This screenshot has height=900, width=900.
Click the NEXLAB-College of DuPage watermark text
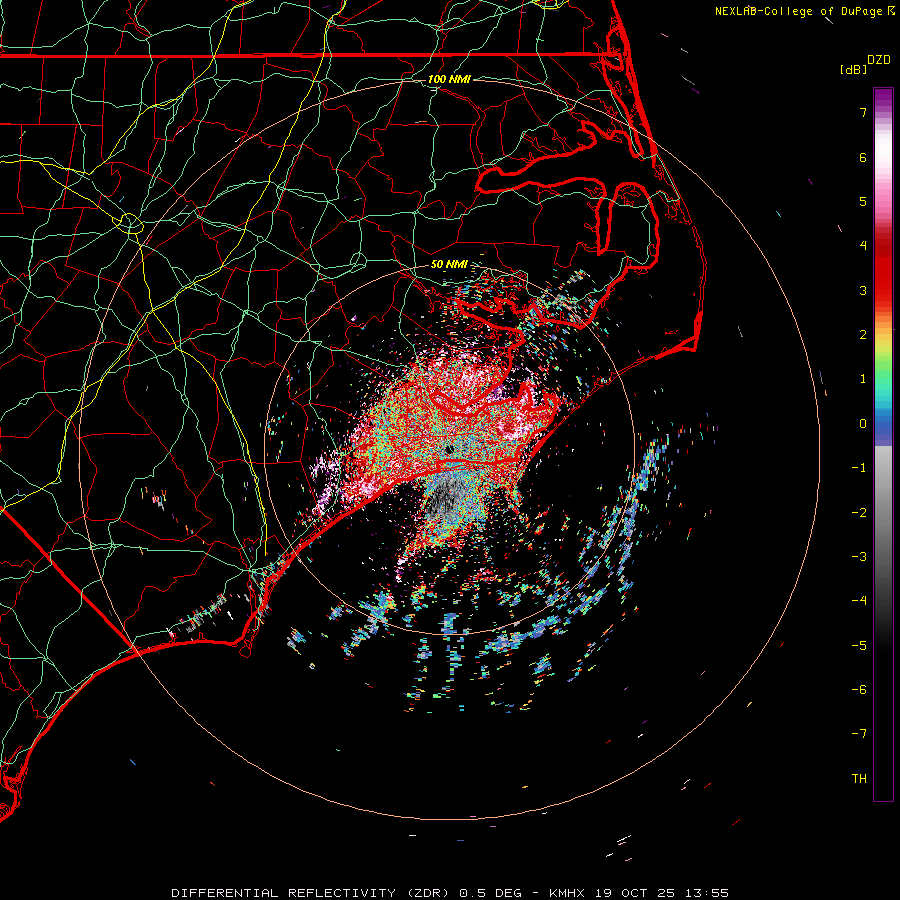coord(804,11)
